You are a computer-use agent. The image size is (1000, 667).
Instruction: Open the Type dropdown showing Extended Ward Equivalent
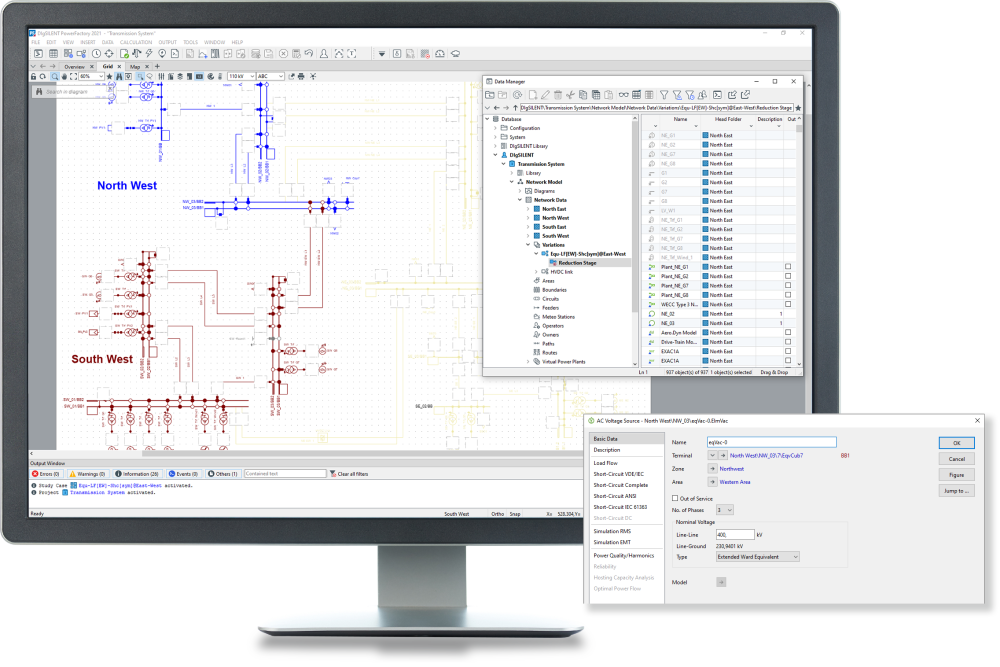tap(758, 557)
